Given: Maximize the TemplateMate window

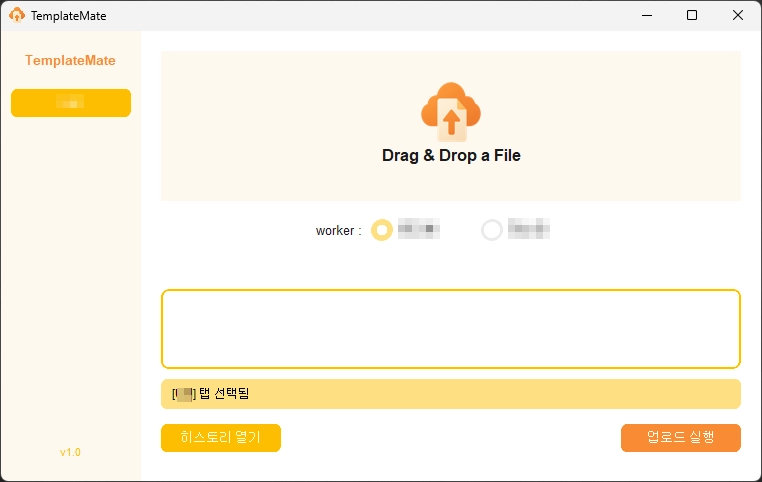Looking at the screenshot, I should (692, 15).
